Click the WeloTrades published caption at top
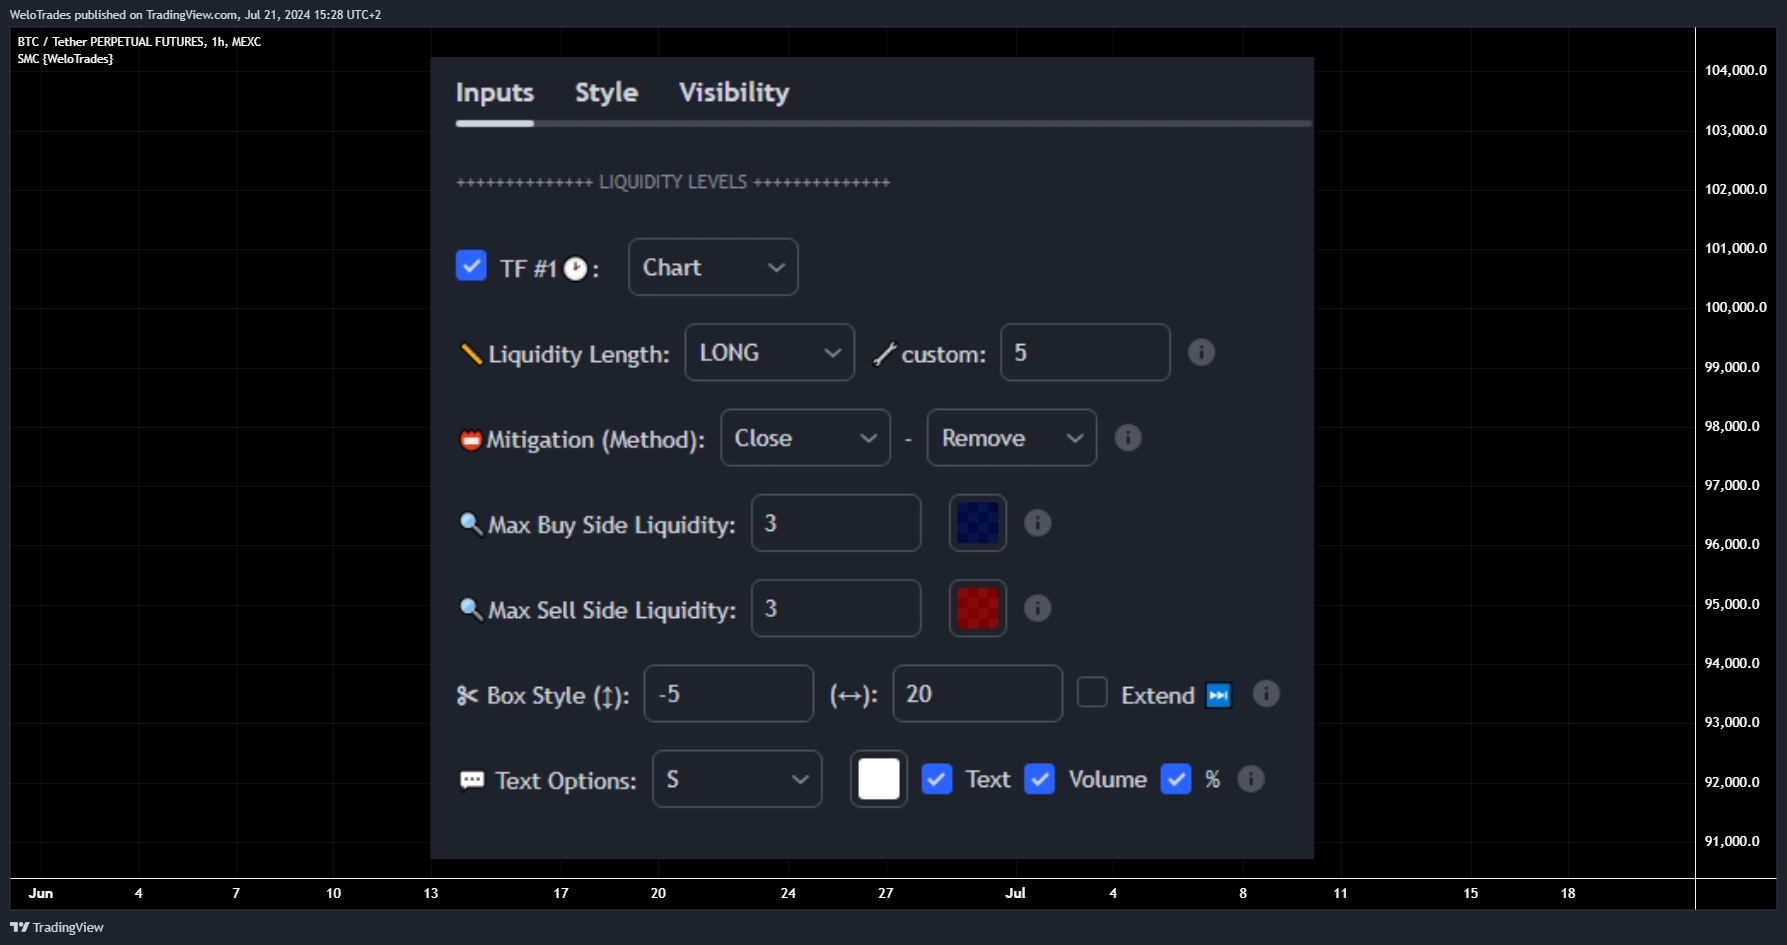Image resolution: width=1787 pixels, height=945 pixels. click(x=195, y=15)
